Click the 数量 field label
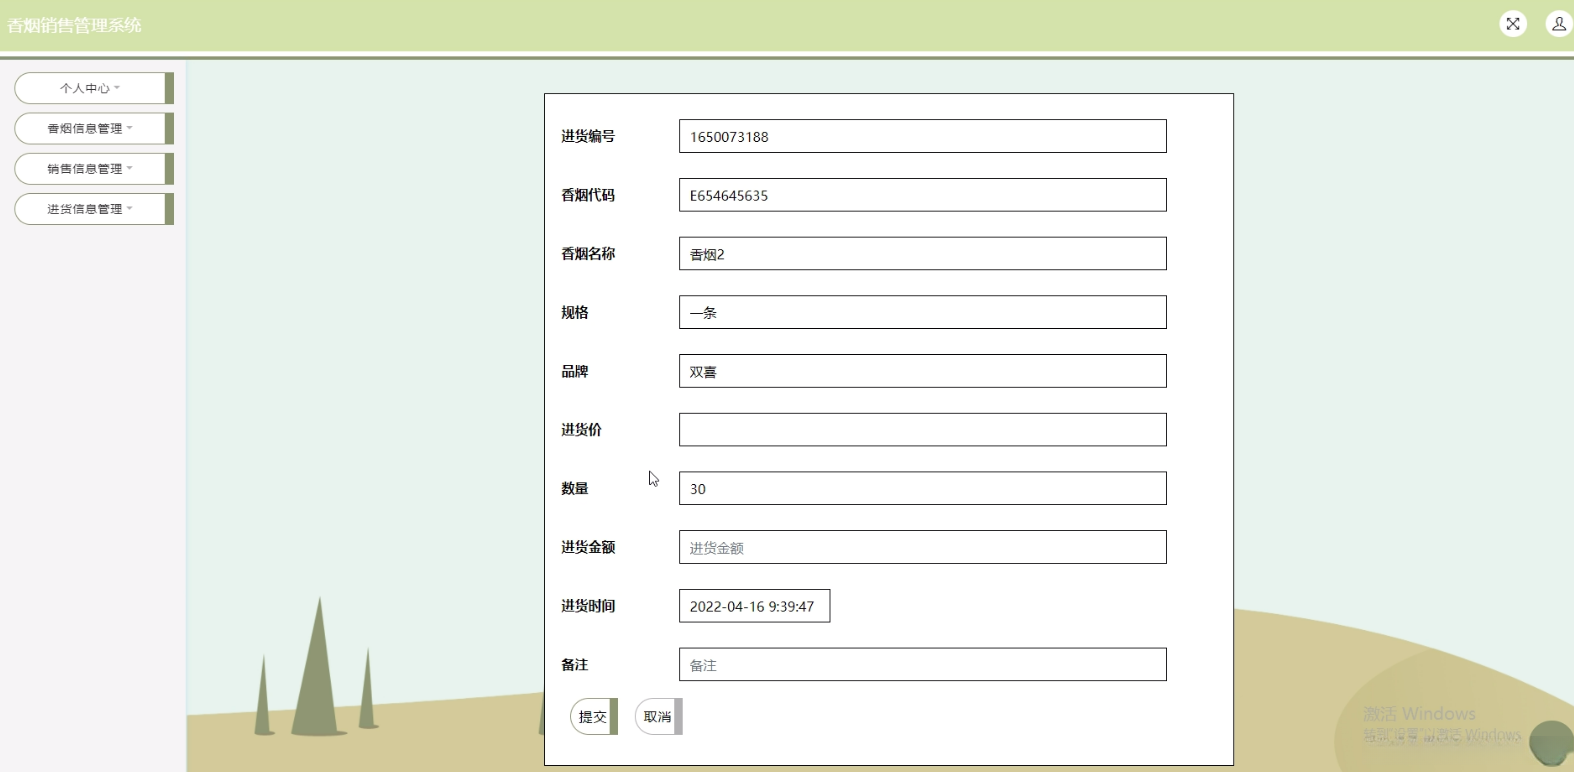Image resolution: width=1574 pixels, height=772 pixels. click(575, 488)
